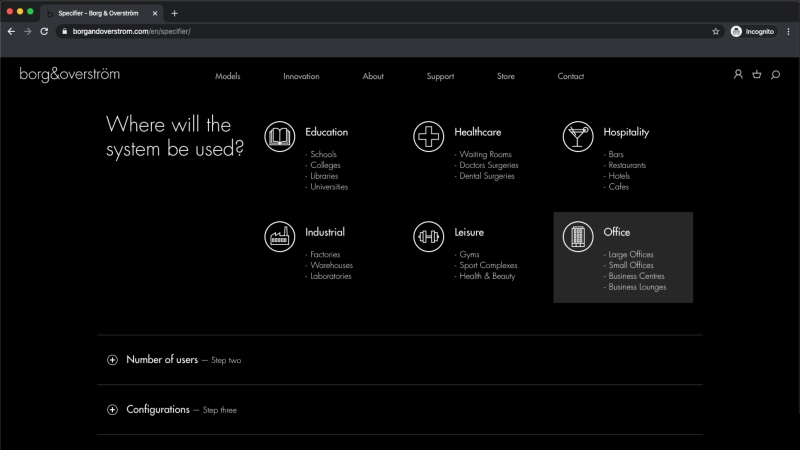The image size is (800, 450).
Task: Click the Bars text
Action: coord(616,154)
